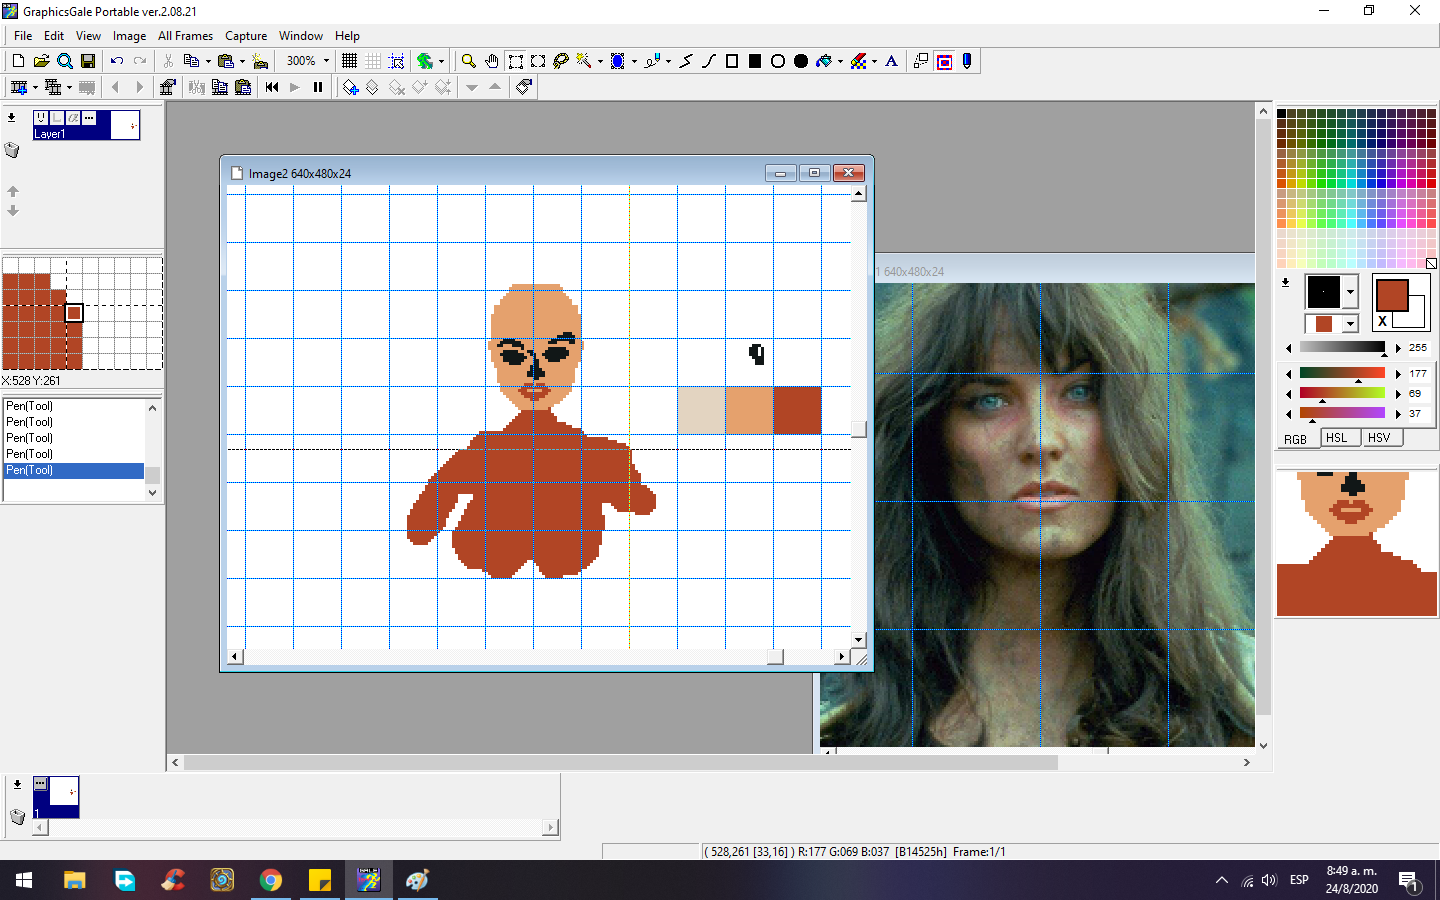1440x900 pixels.
Task: Open the File menu
Action: [x=23, y=36]
